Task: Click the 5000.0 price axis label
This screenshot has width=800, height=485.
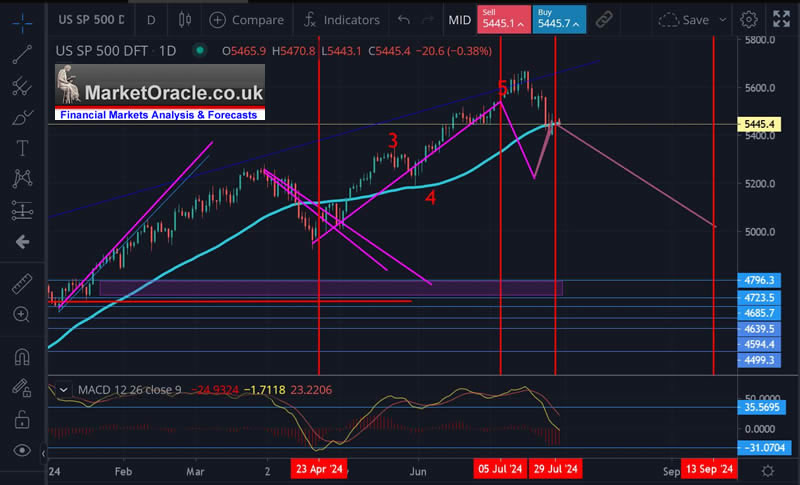Action: [x=760, y=232]
